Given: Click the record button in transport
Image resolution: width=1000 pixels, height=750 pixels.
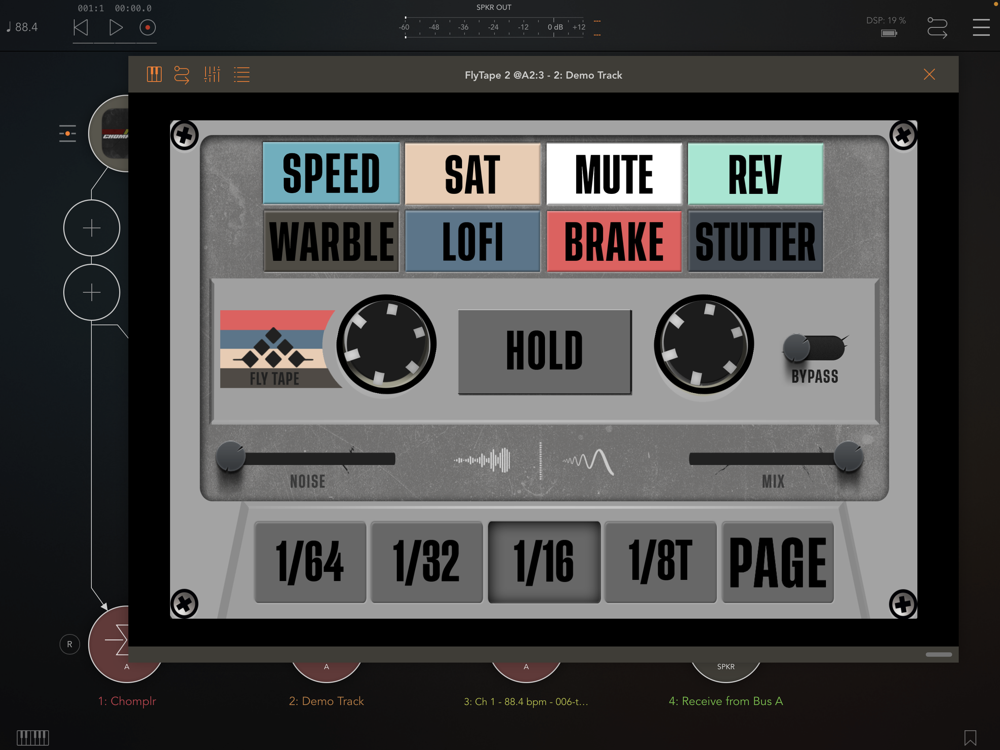Looking at the screenshot, I should tap(148, 27).
